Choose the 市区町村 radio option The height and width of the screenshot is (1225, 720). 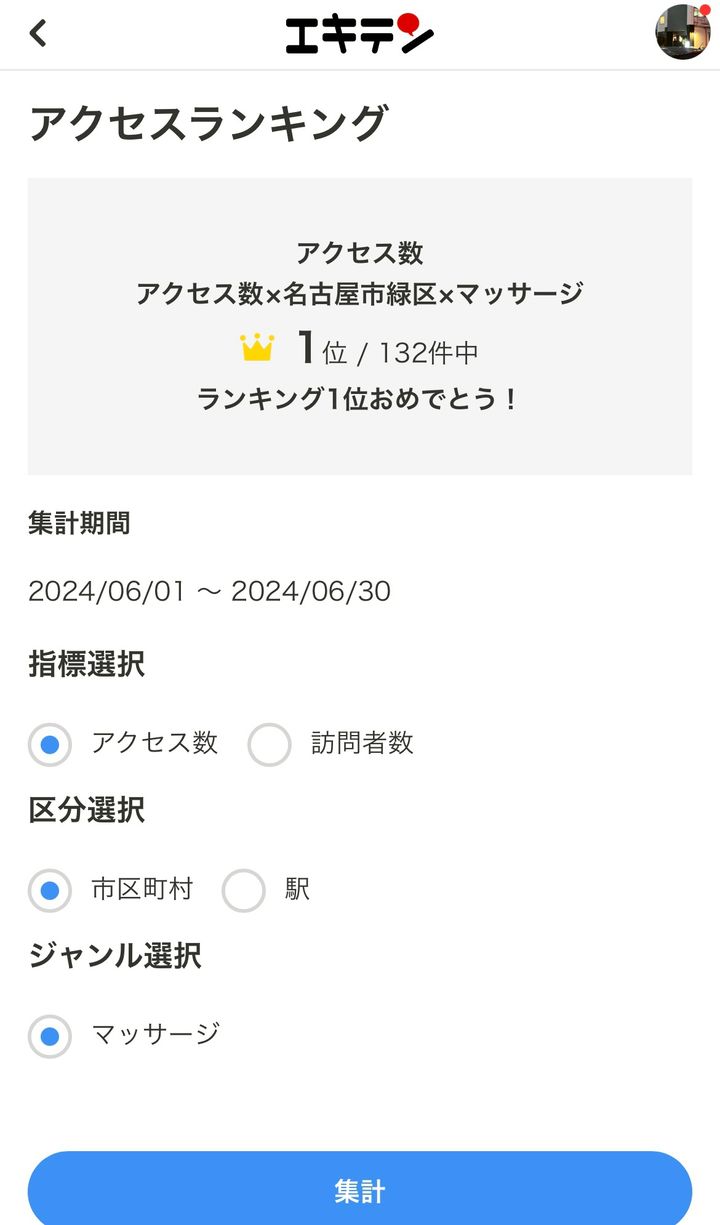50,890
